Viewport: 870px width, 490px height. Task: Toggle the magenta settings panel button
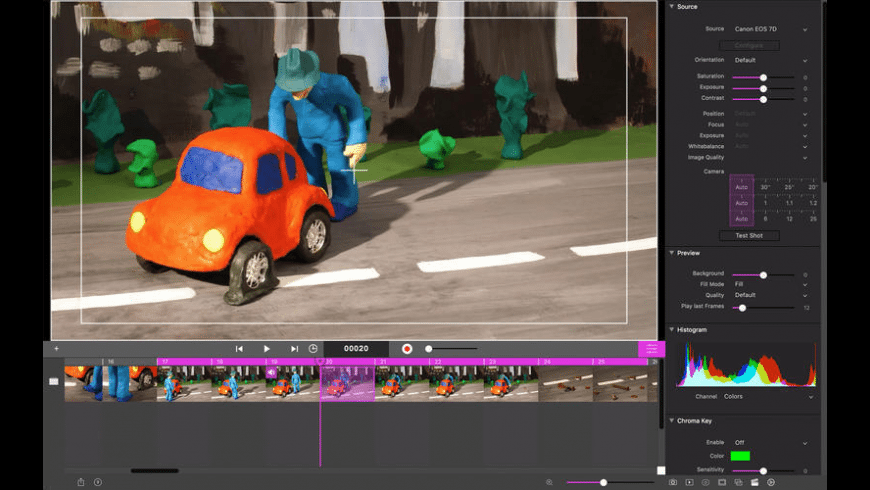(x=651, y=348)
